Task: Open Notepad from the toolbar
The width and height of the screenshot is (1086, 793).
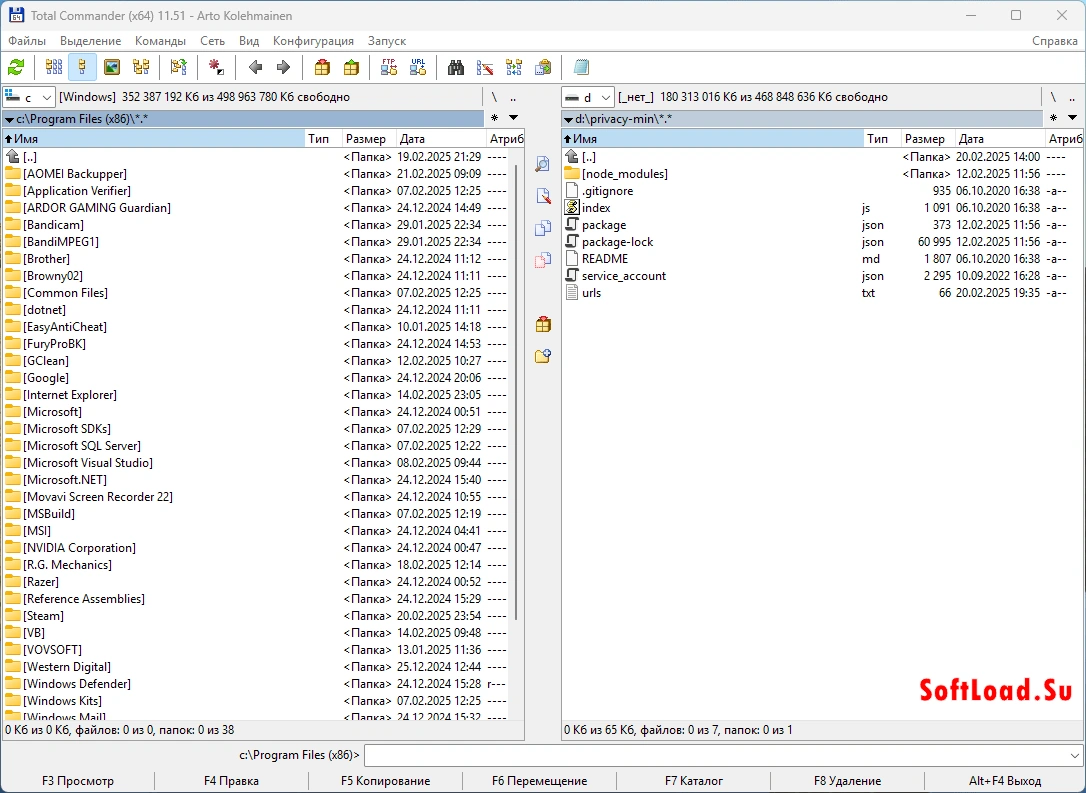Action: point(581,68)
